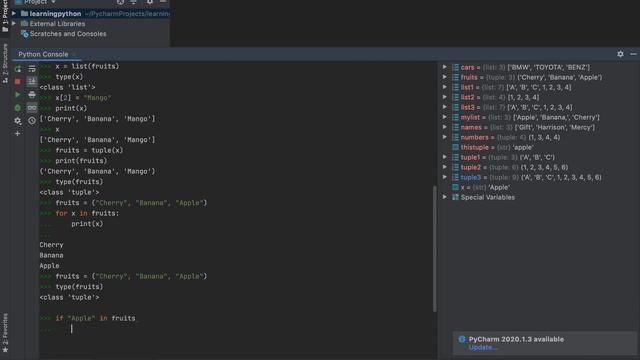Click the Update... link in notification
Image resolution: width=640 pixels, height=360 pixels.
[x=483, y=348]
